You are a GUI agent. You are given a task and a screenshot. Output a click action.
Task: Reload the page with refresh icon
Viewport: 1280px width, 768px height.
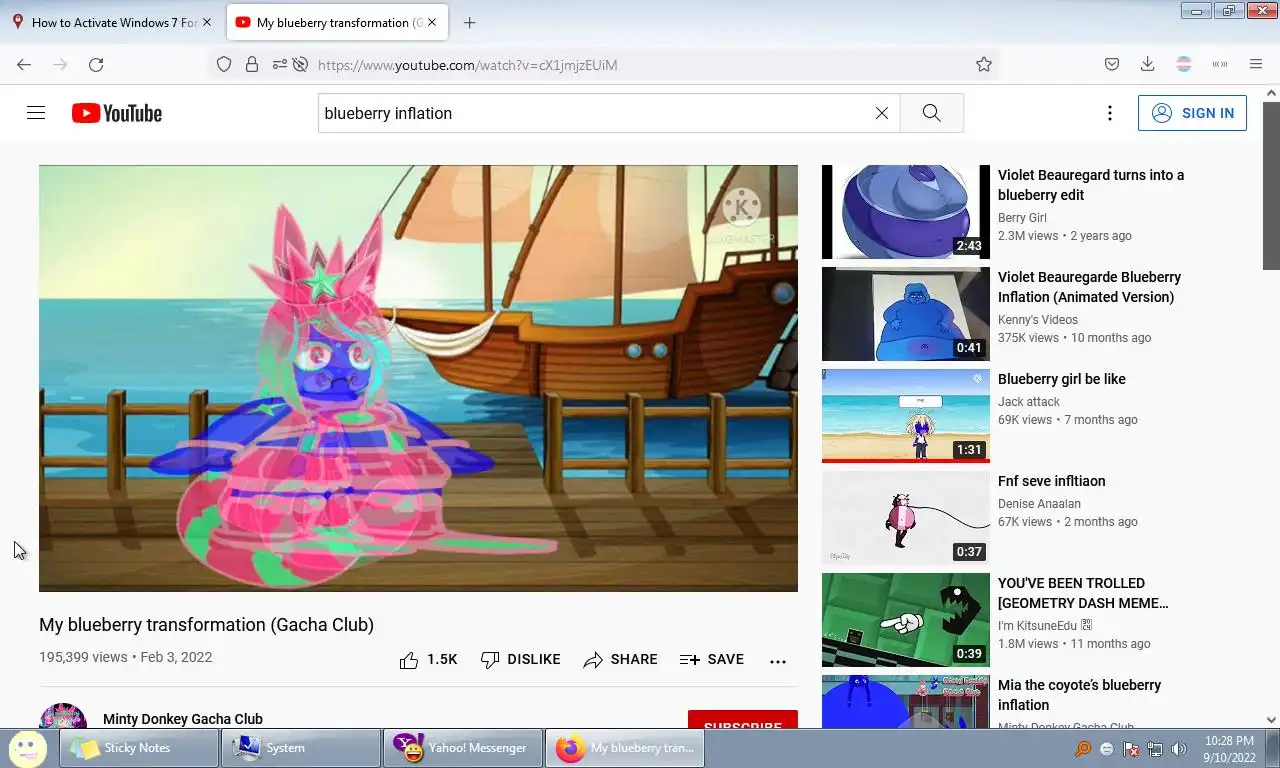96,64
